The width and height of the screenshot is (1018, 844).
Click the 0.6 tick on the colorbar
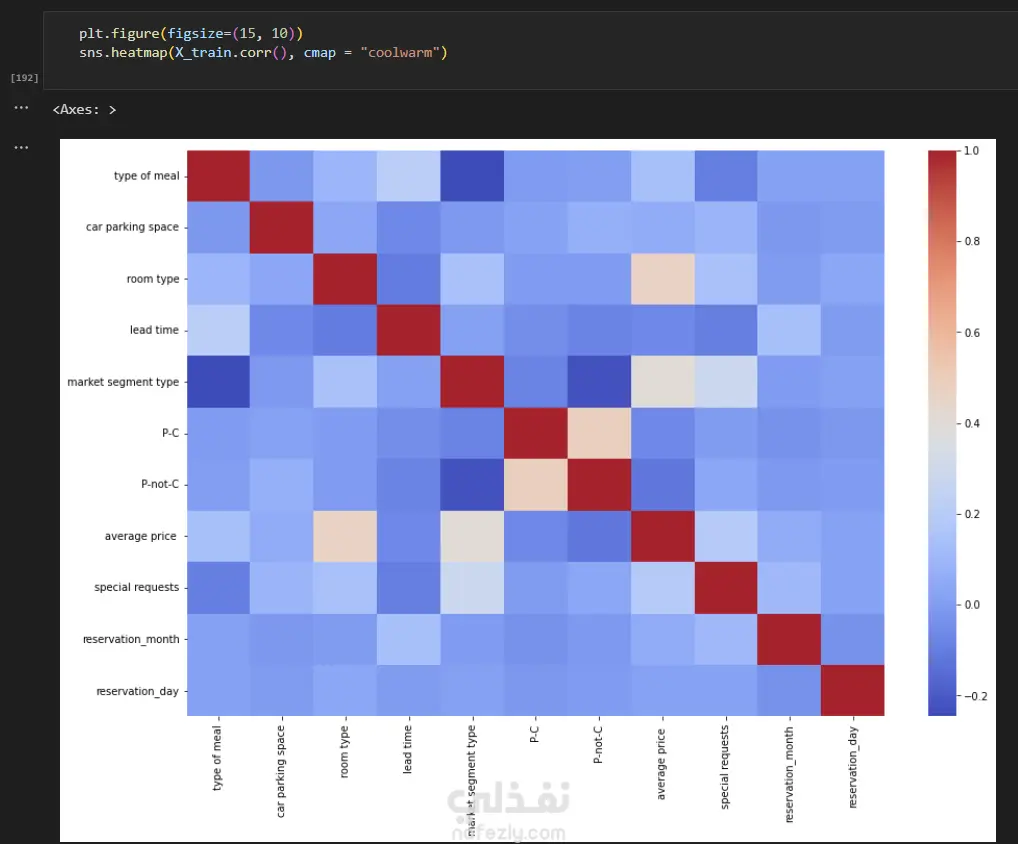972,332
